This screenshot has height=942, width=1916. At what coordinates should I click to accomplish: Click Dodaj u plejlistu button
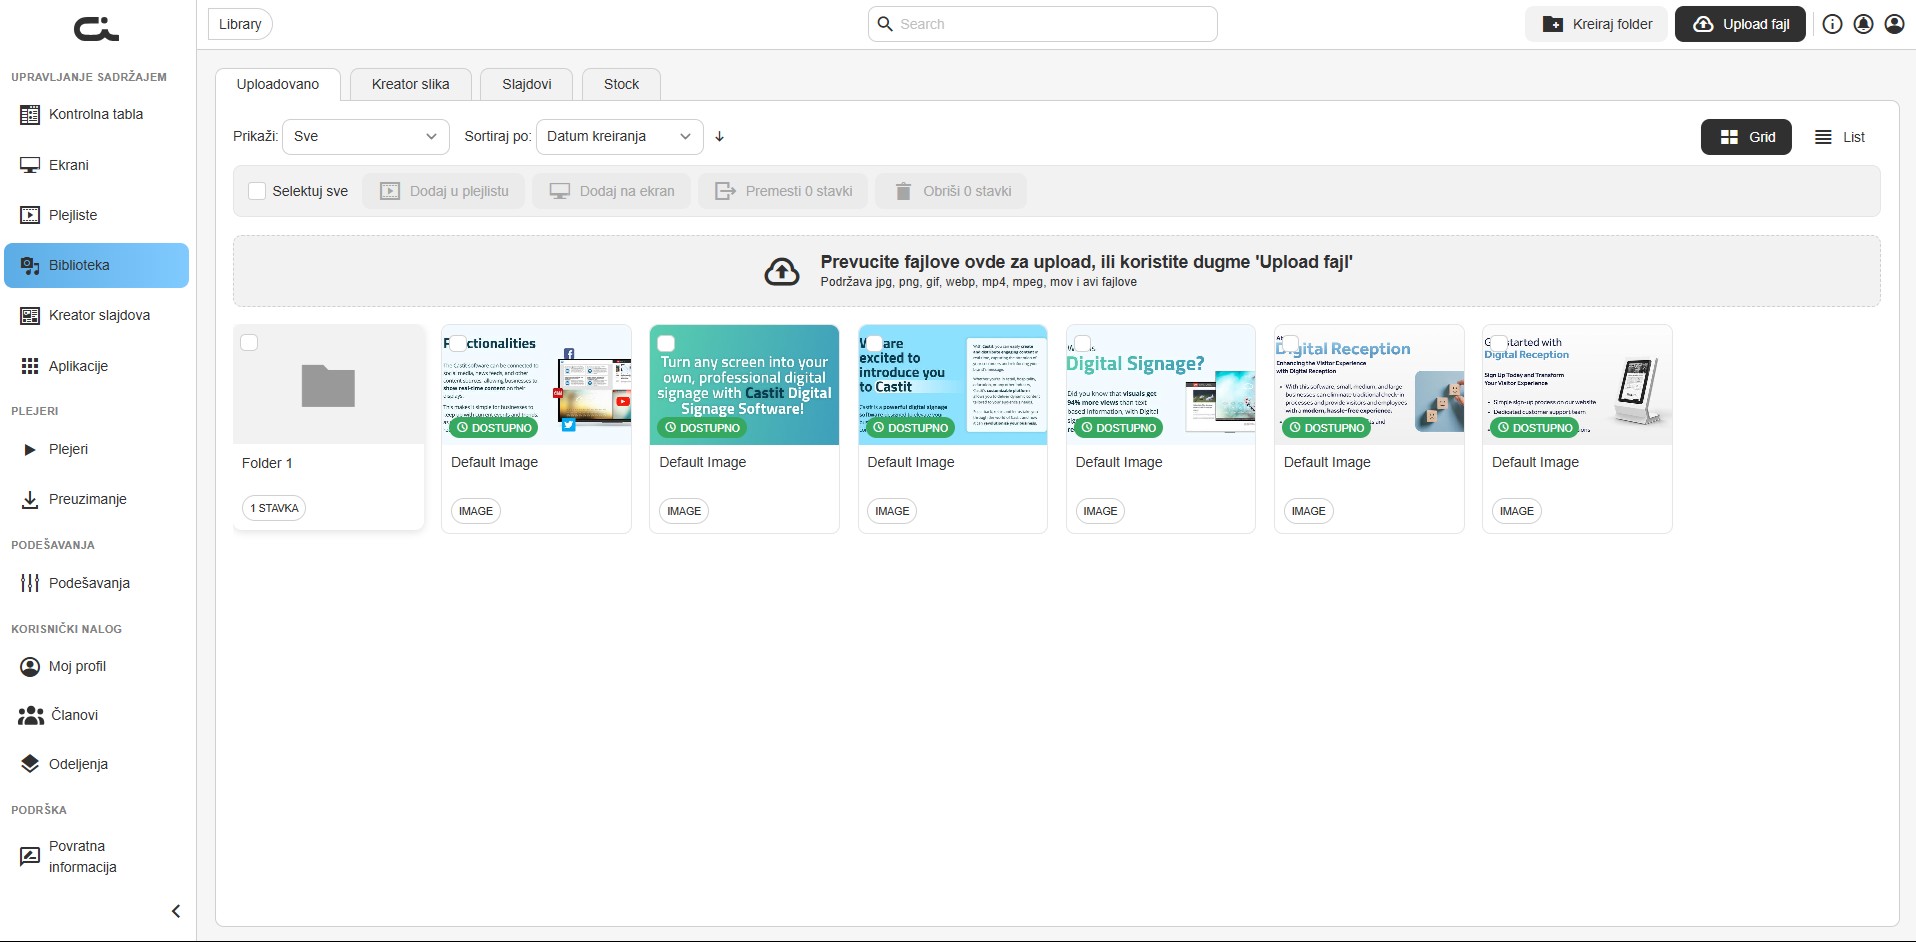[x=444, y=191]
